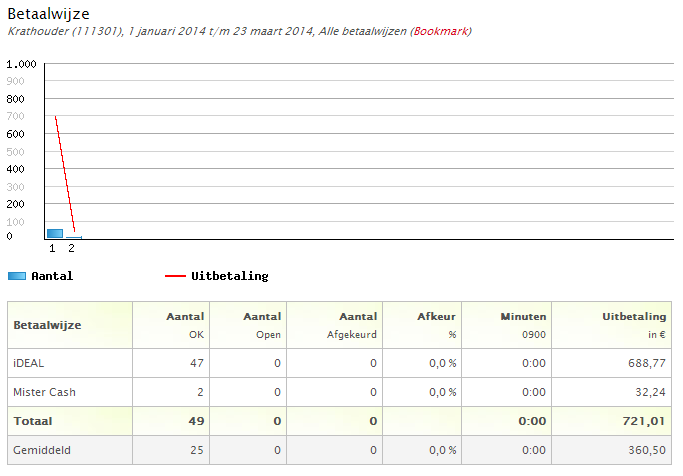The width and height of the screenshot is (683, 476).
Task: Click the iDEAL 'Afkeur' value '0,0 %'
Action: click(x=443, y=363)
